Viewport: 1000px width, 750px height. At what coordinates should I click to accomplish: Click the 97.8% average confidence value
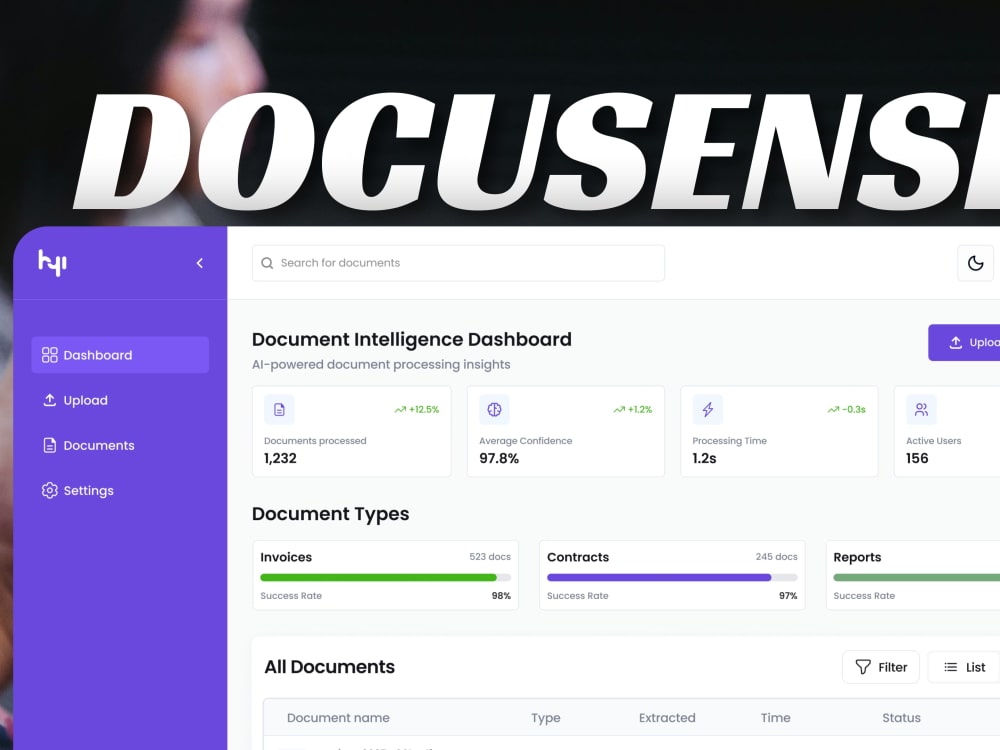click(499, 458)
